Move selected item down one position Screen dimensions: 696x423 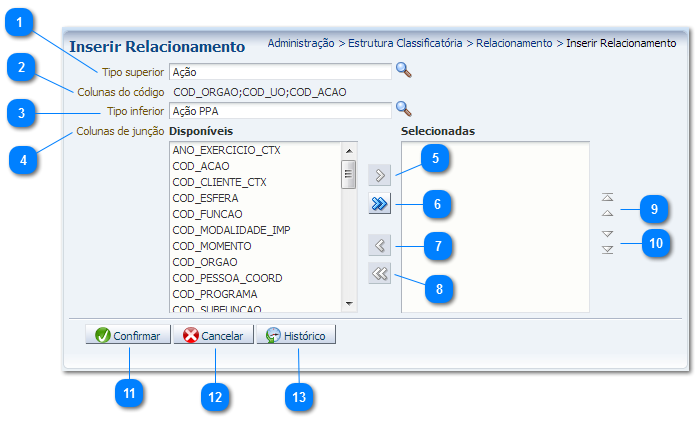coord(607,234)
